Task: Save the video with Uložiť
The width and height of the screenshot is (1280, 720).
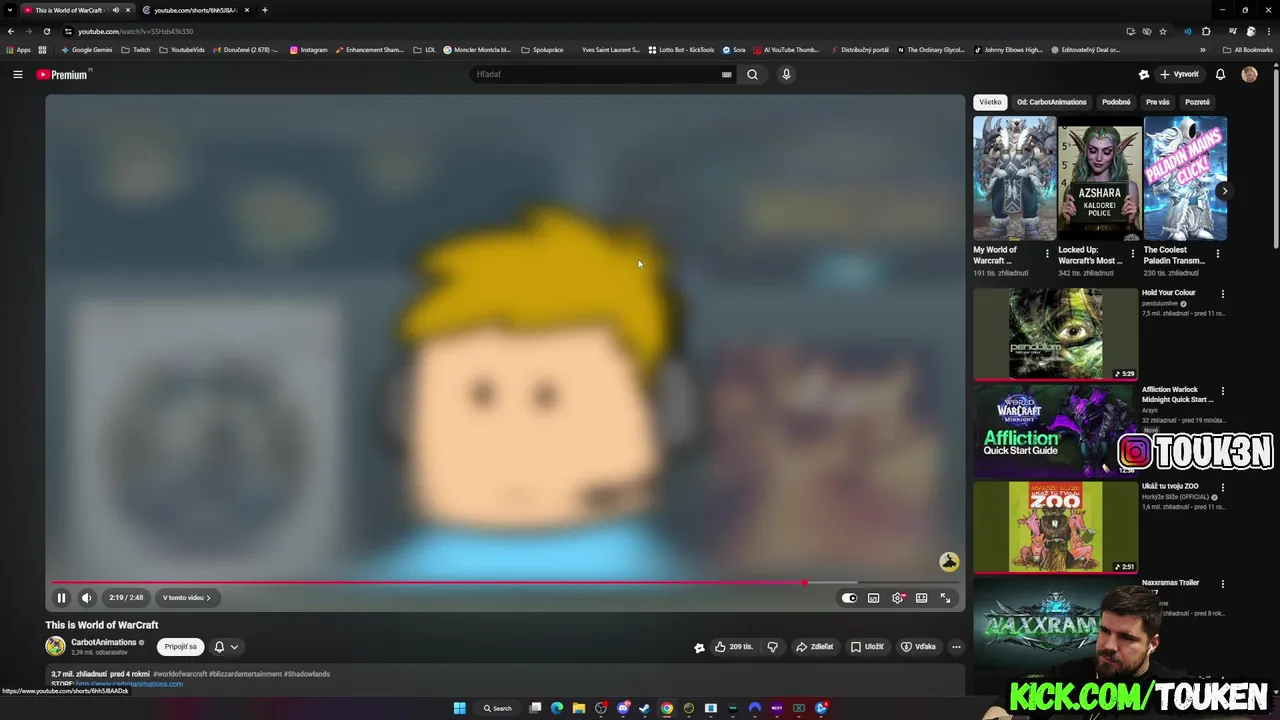Action: coord(867,647)
